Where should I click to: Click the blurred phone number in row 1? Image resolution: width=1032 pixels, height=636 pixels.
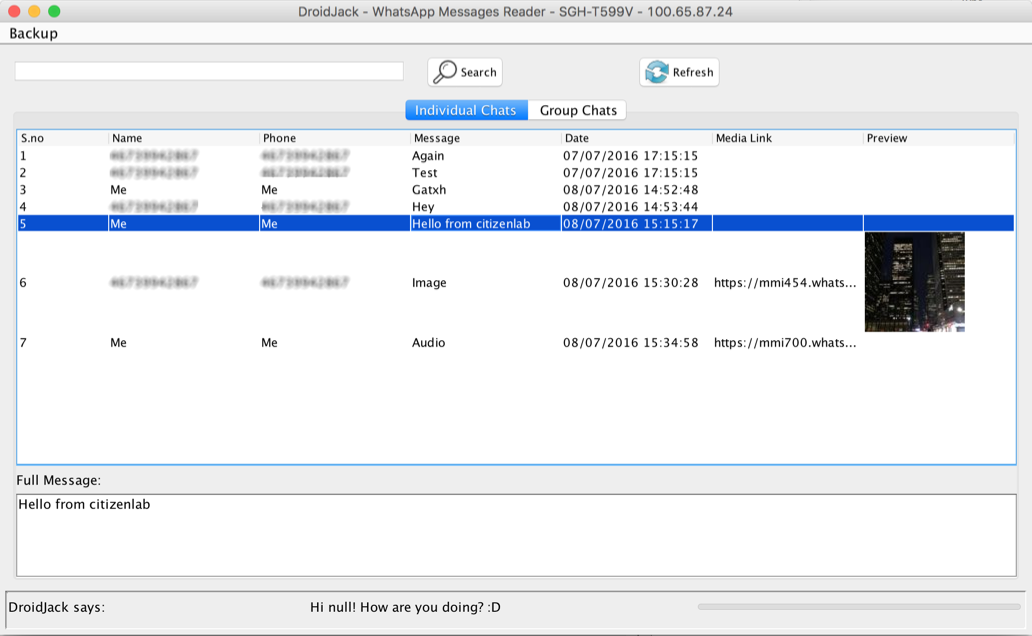pos(305,156)
